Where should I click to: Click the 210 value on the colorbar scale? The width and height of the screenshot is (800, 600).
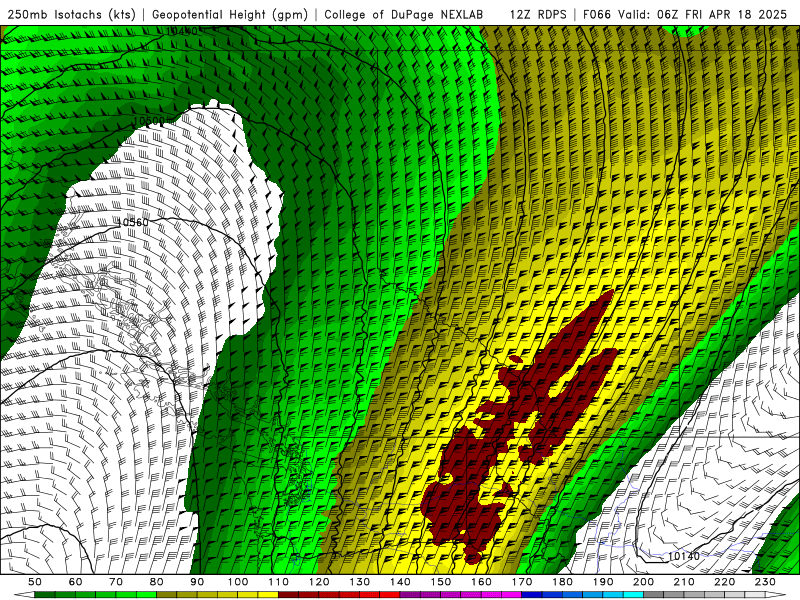(x=684, y=582)
